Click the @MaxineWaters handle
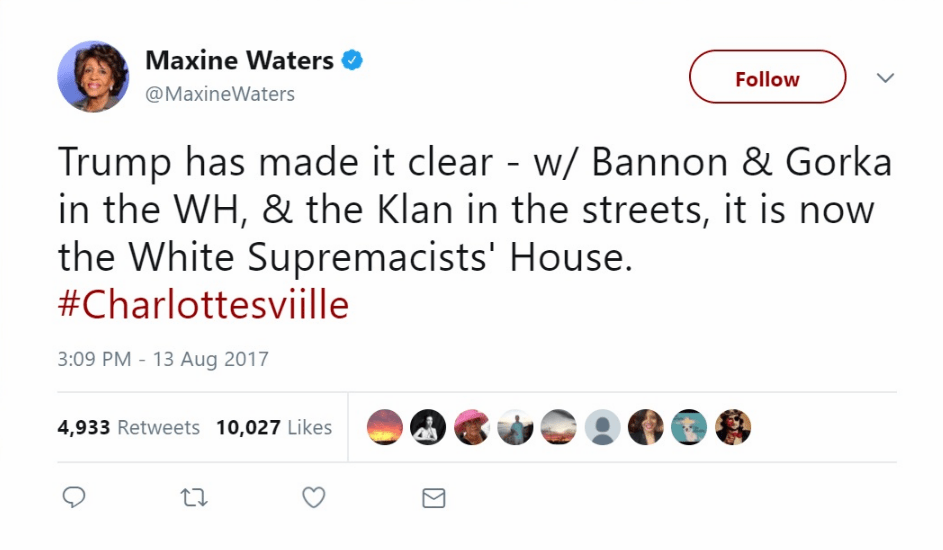 coord(220,94)
